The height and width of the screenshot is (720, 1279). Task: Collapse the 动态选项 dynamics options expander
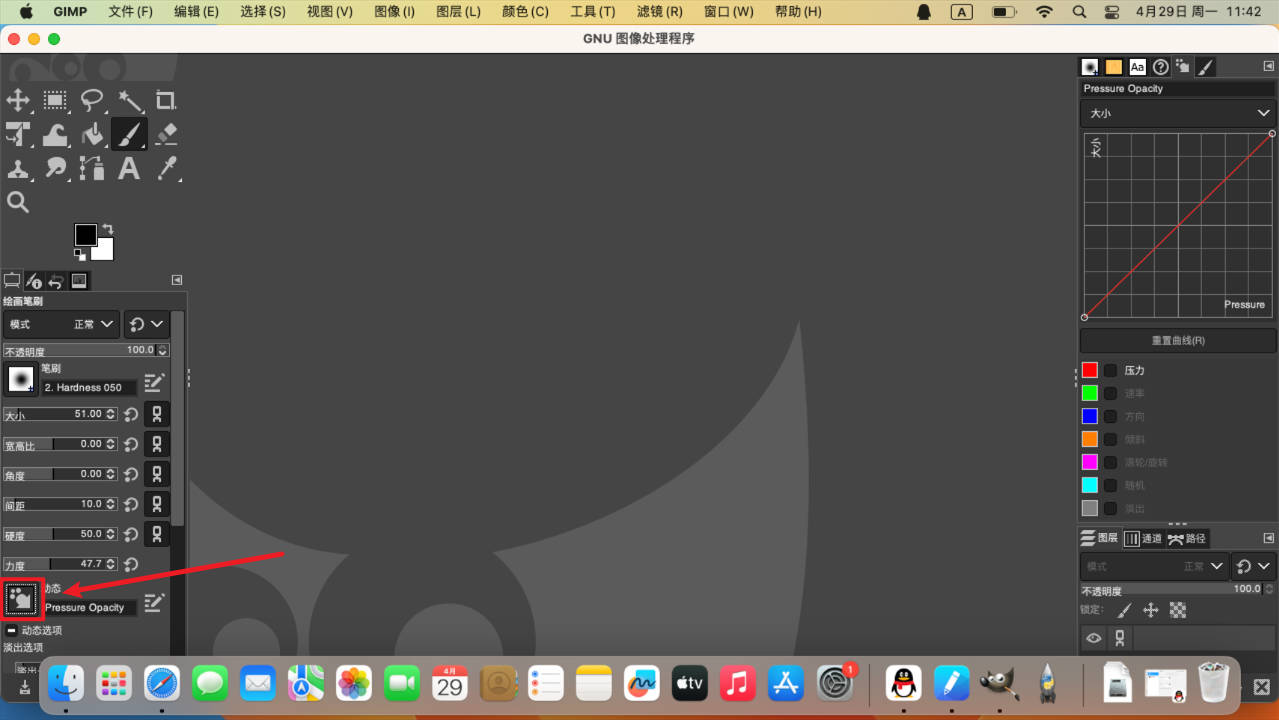tap(11, 630)
